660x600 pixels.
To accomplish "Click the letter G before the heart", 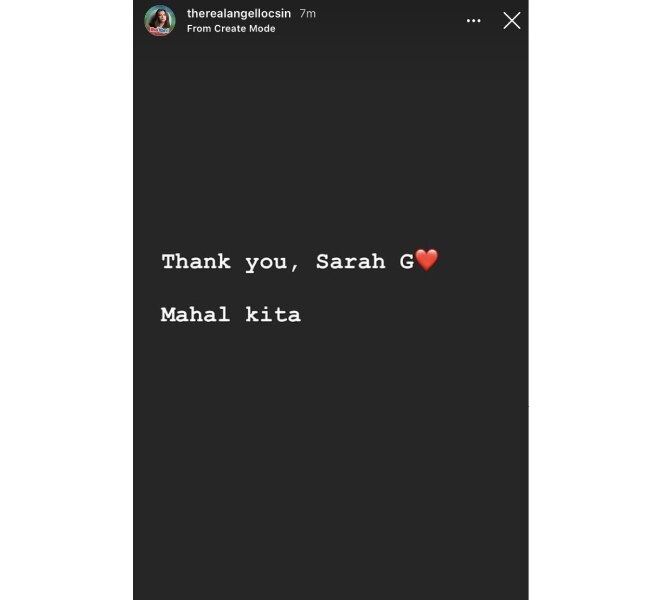I will 407,261.
